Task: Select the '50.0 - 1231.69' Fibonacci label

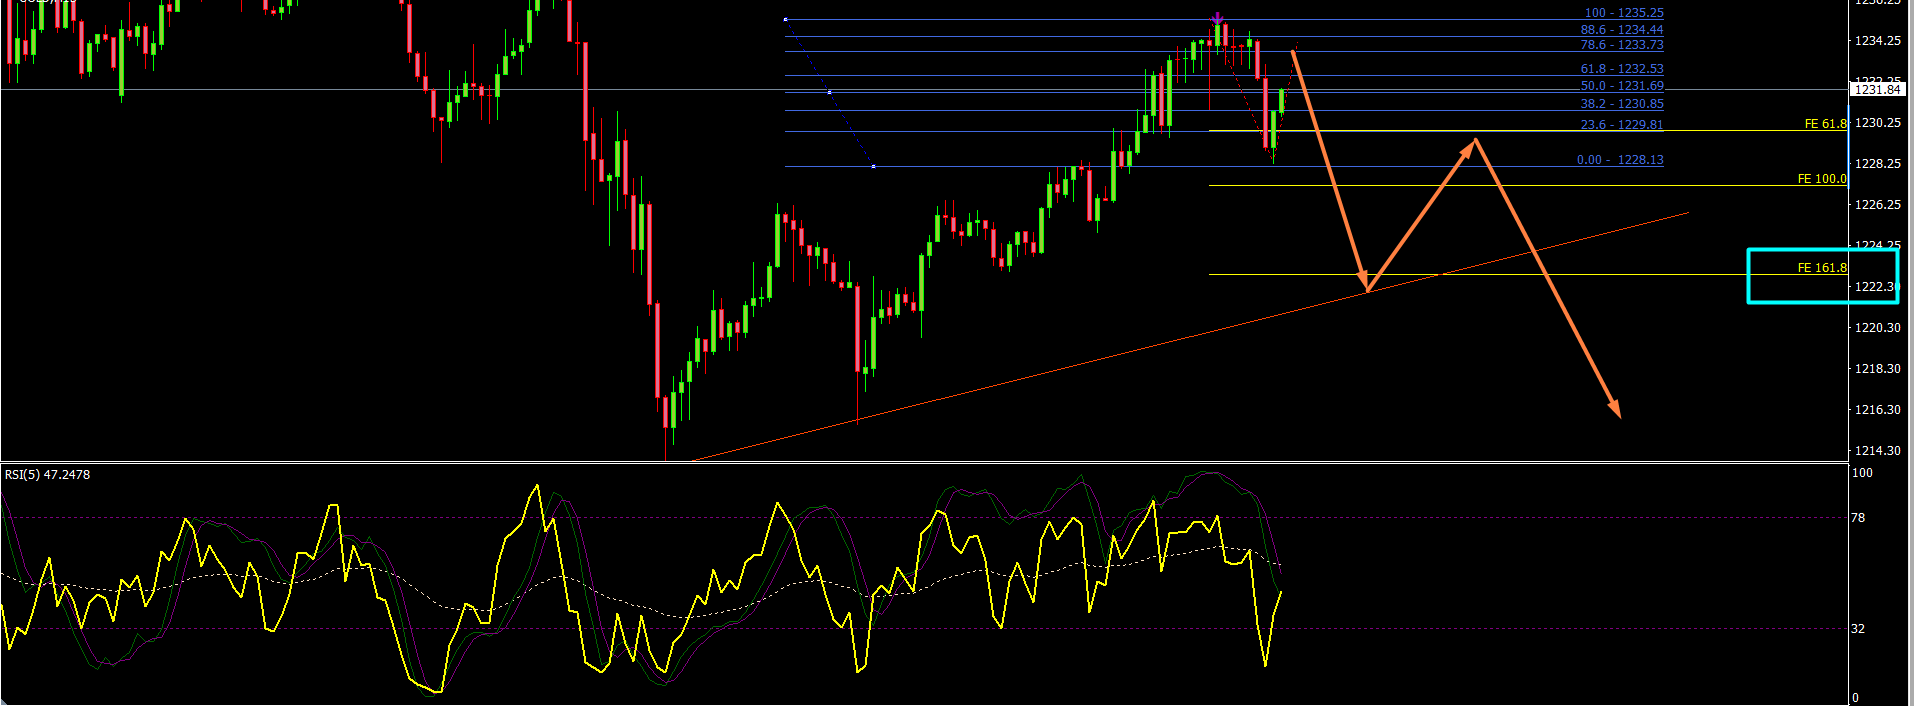Action: point(1622,86)
